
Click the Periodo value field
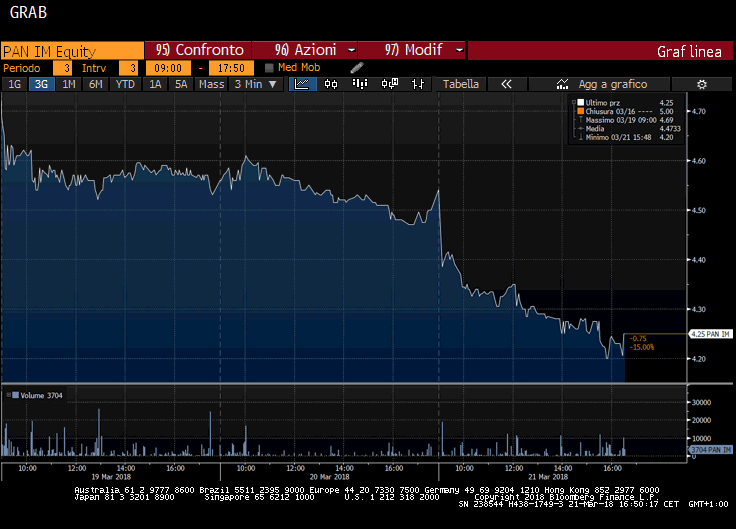pos(62,68)
